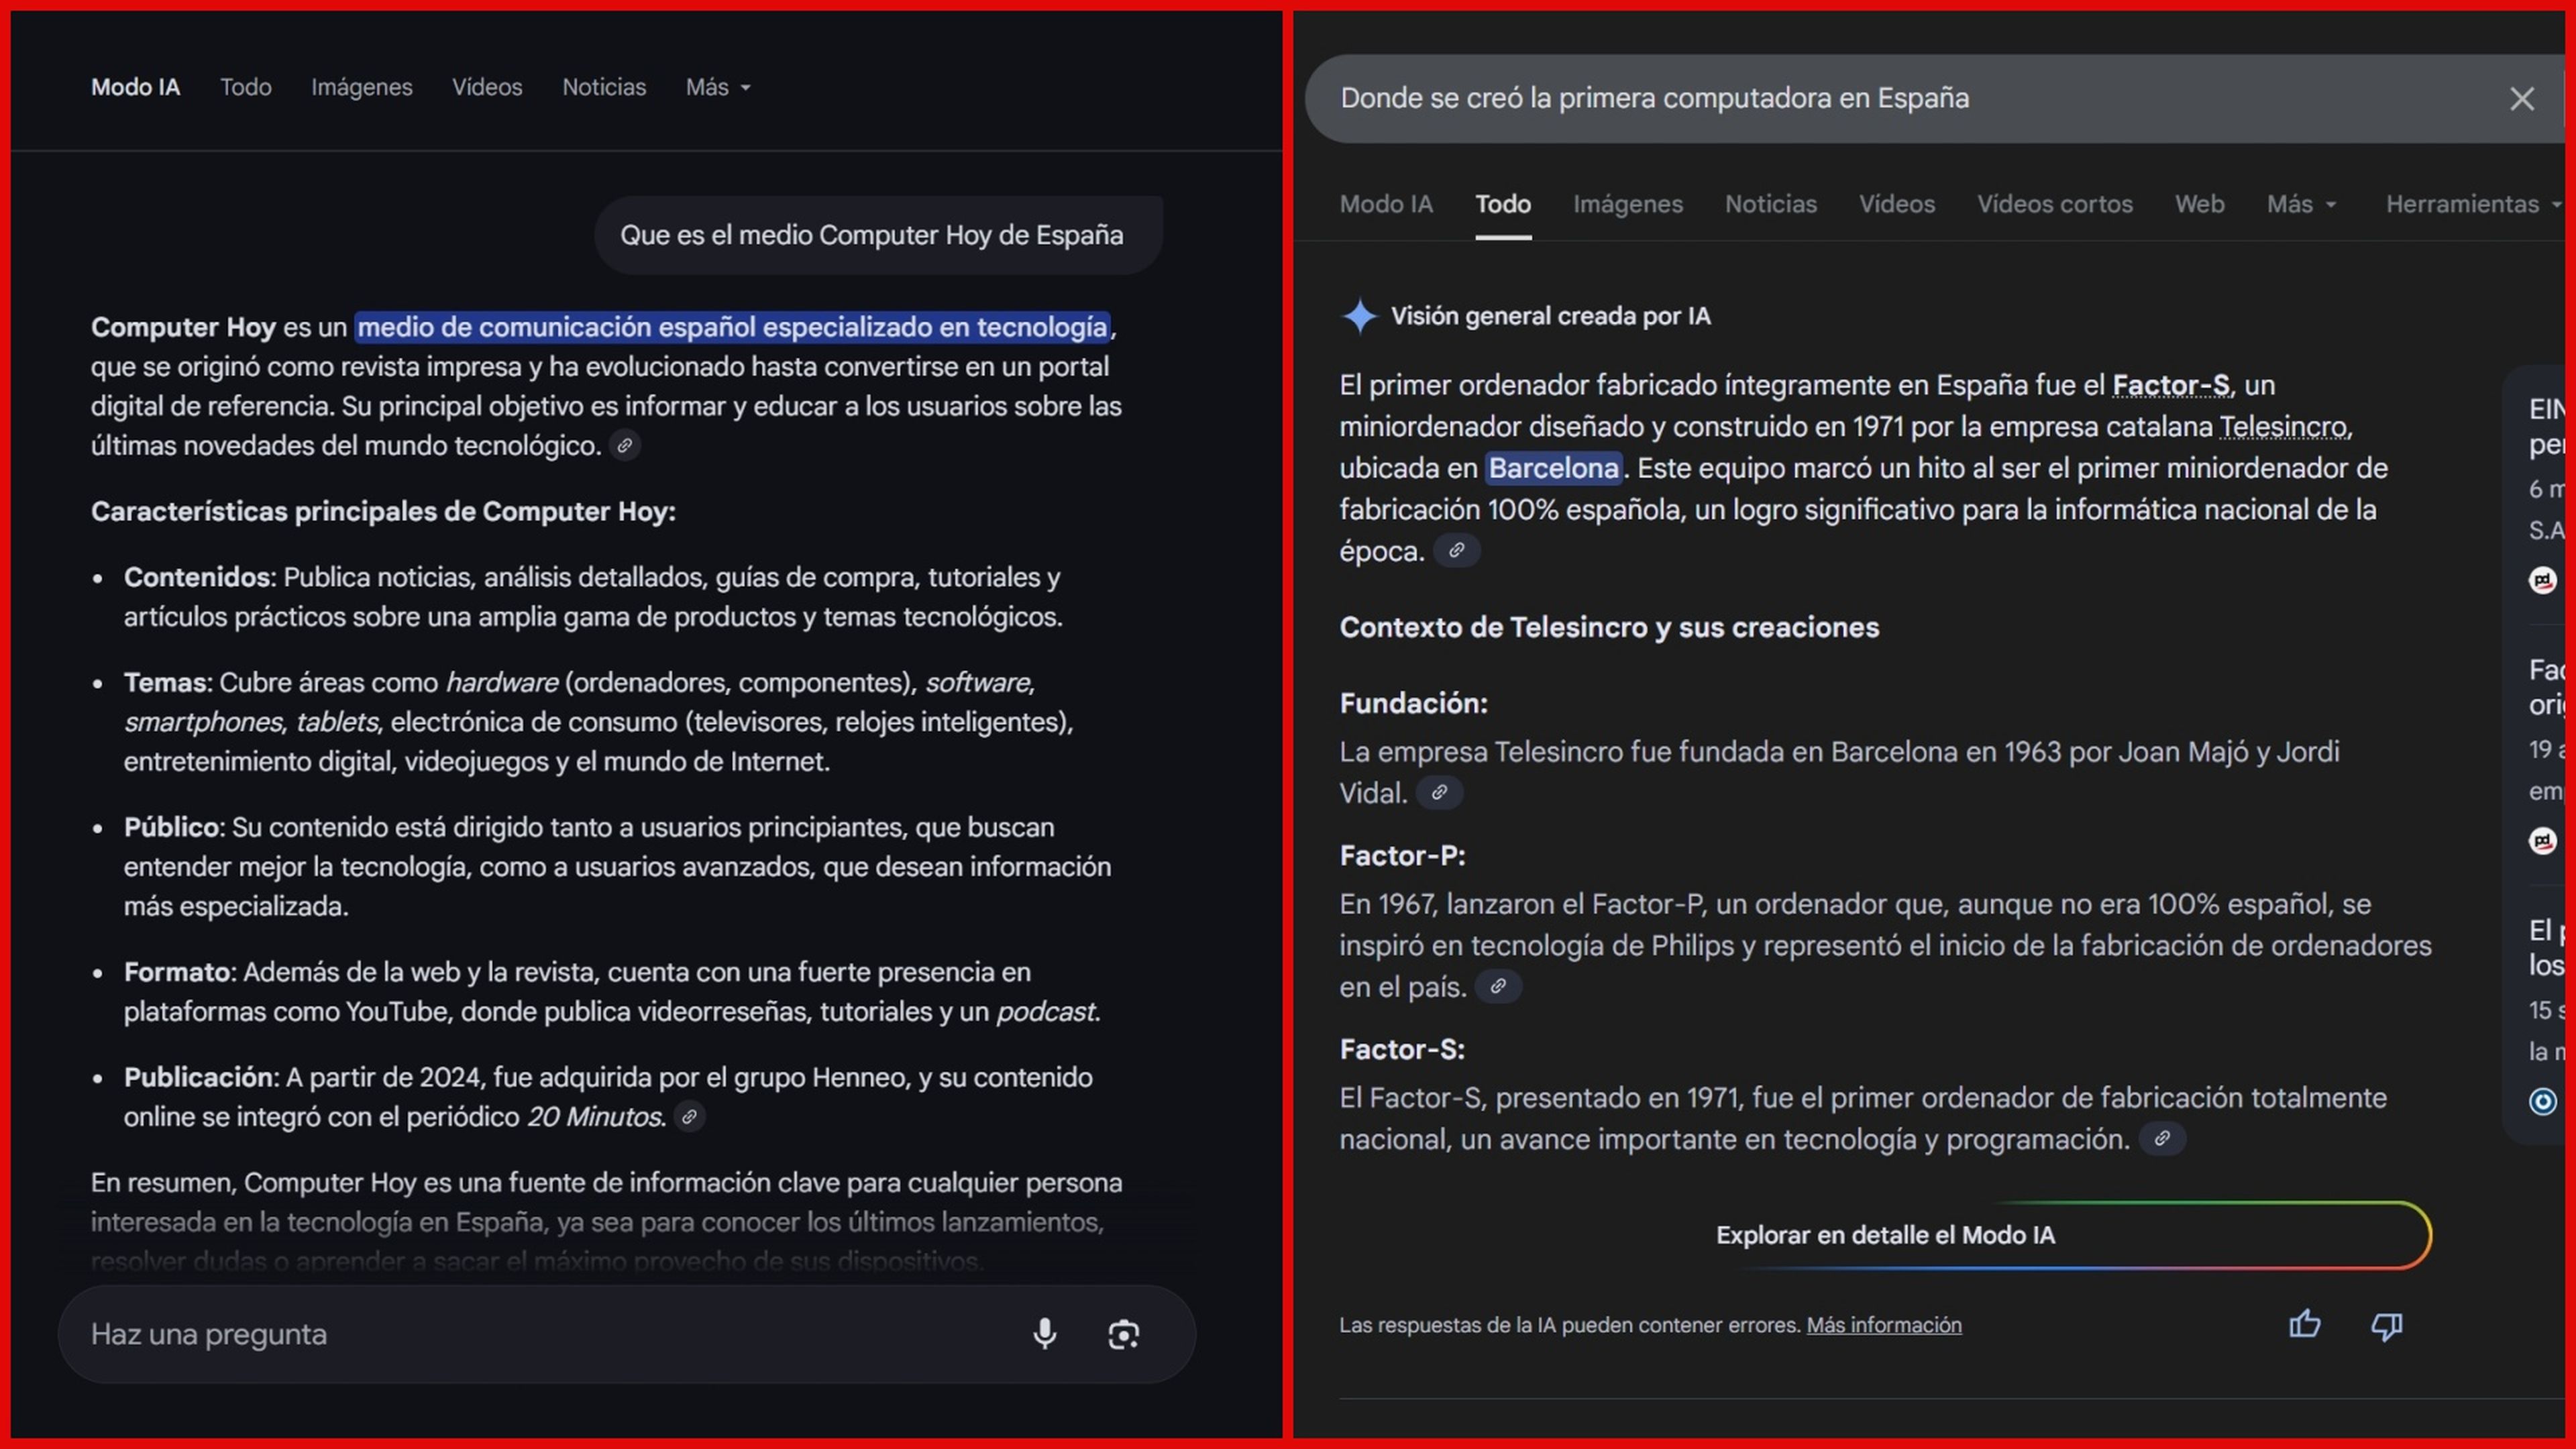
Task: Expand the Más dropdown in right results tabs
Action: (x=2300, y=204)
